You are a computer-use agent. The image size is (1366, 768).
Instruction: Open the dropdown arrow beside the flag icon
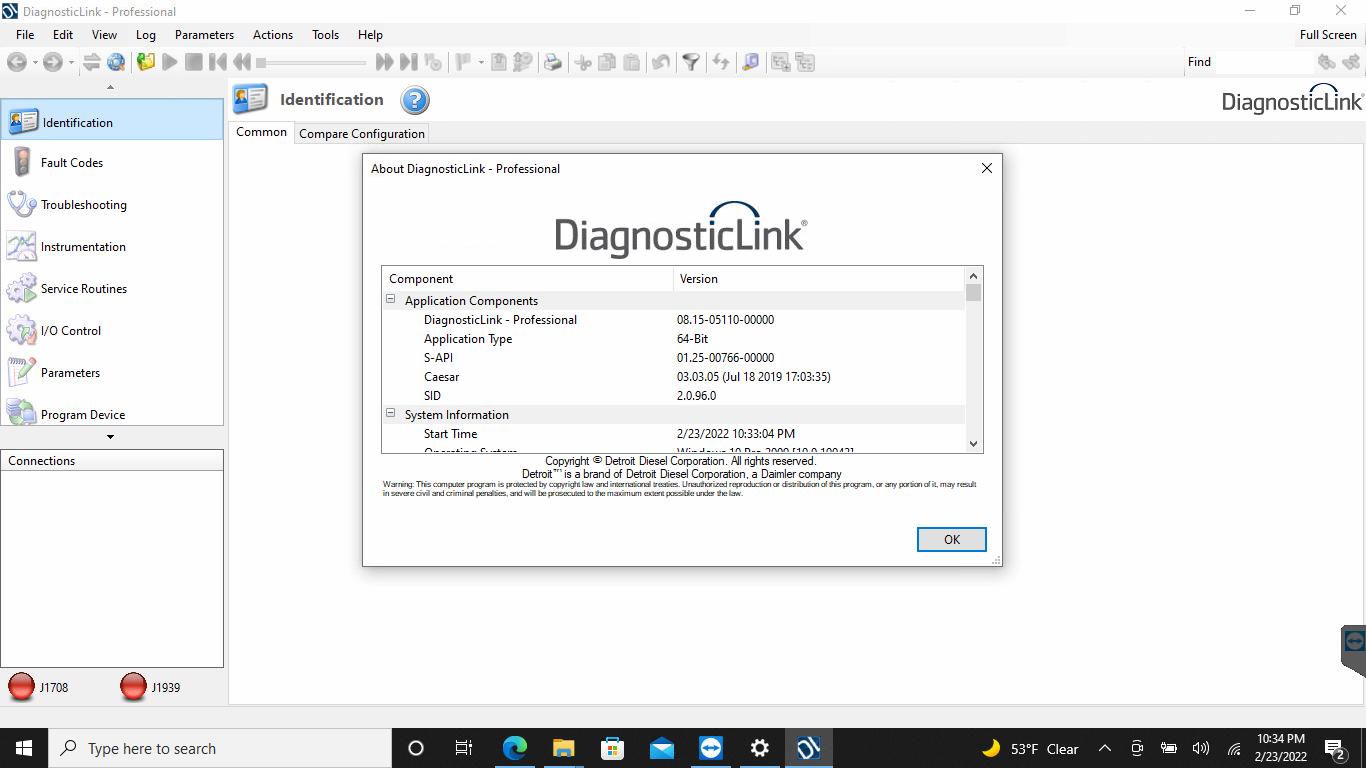481,62
